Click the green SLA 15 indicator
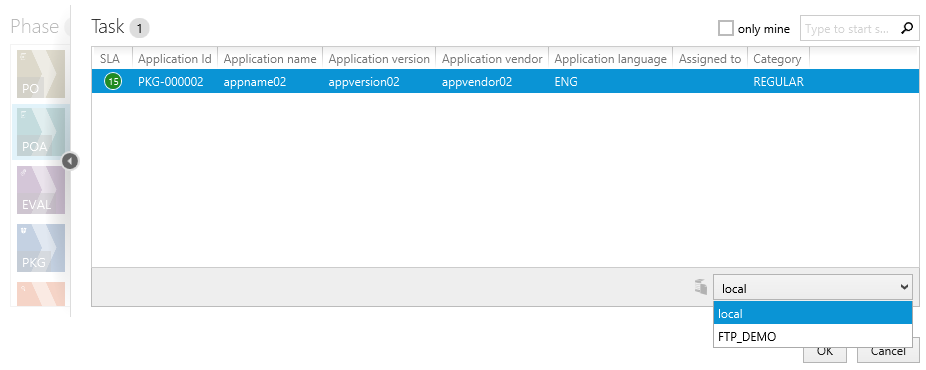This screenshot has width=926, height=370. [113, 81]
